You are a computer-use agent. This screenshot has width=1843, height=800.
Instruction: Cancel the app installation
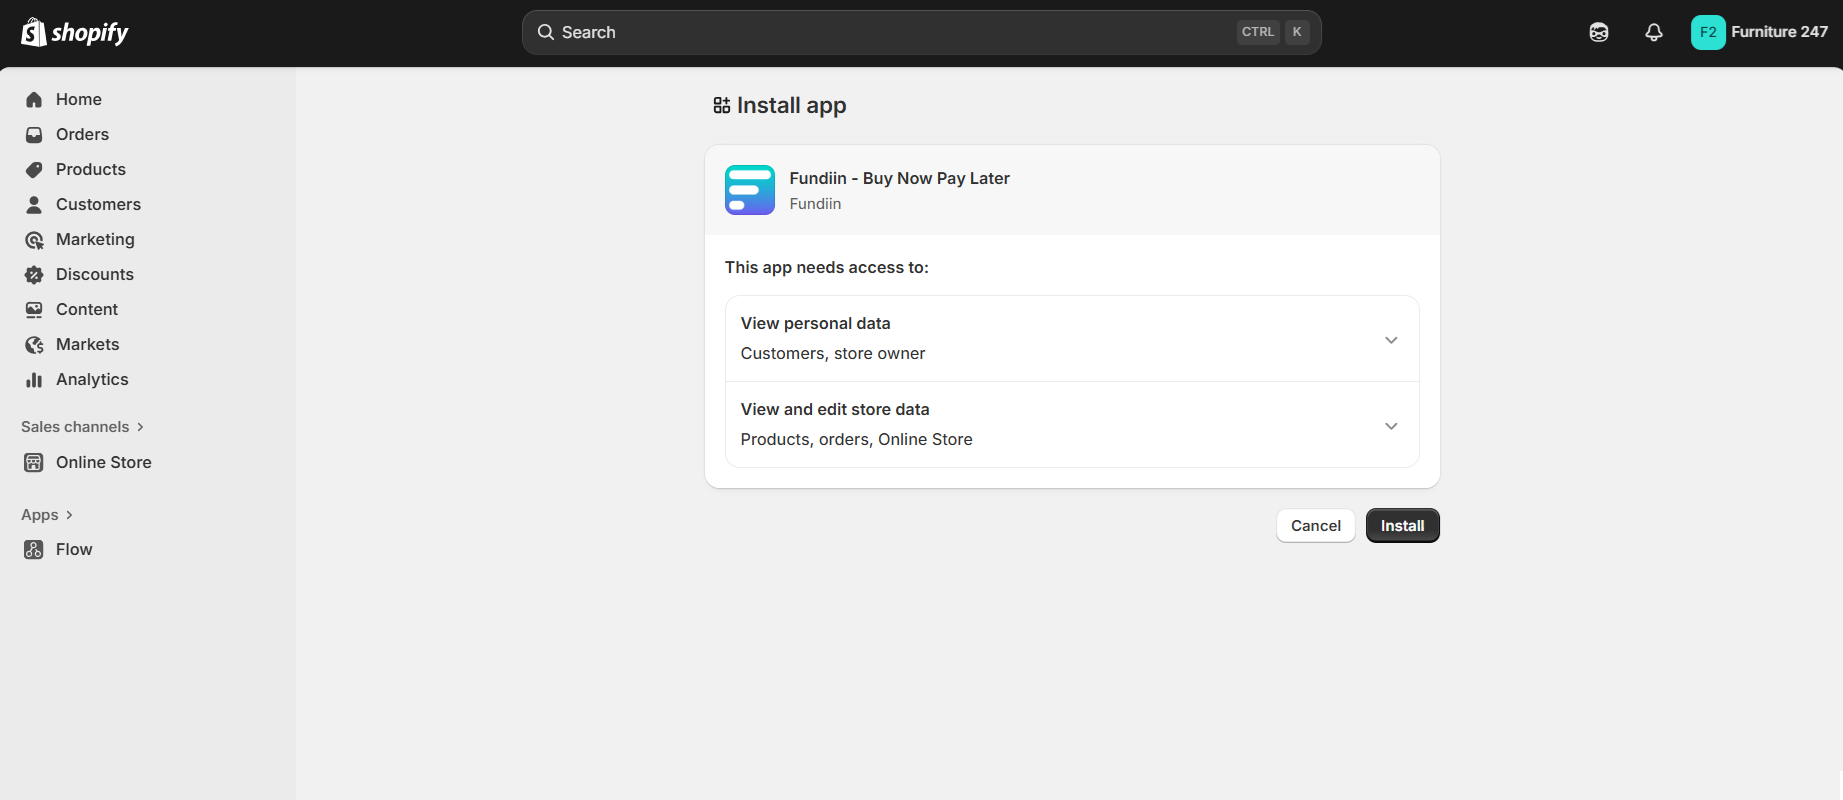coord(1315,526)
